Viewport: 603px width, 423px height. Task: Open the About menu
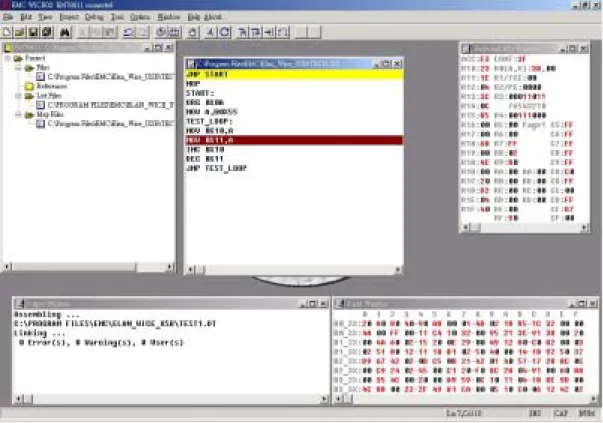[x=213, y=17]
